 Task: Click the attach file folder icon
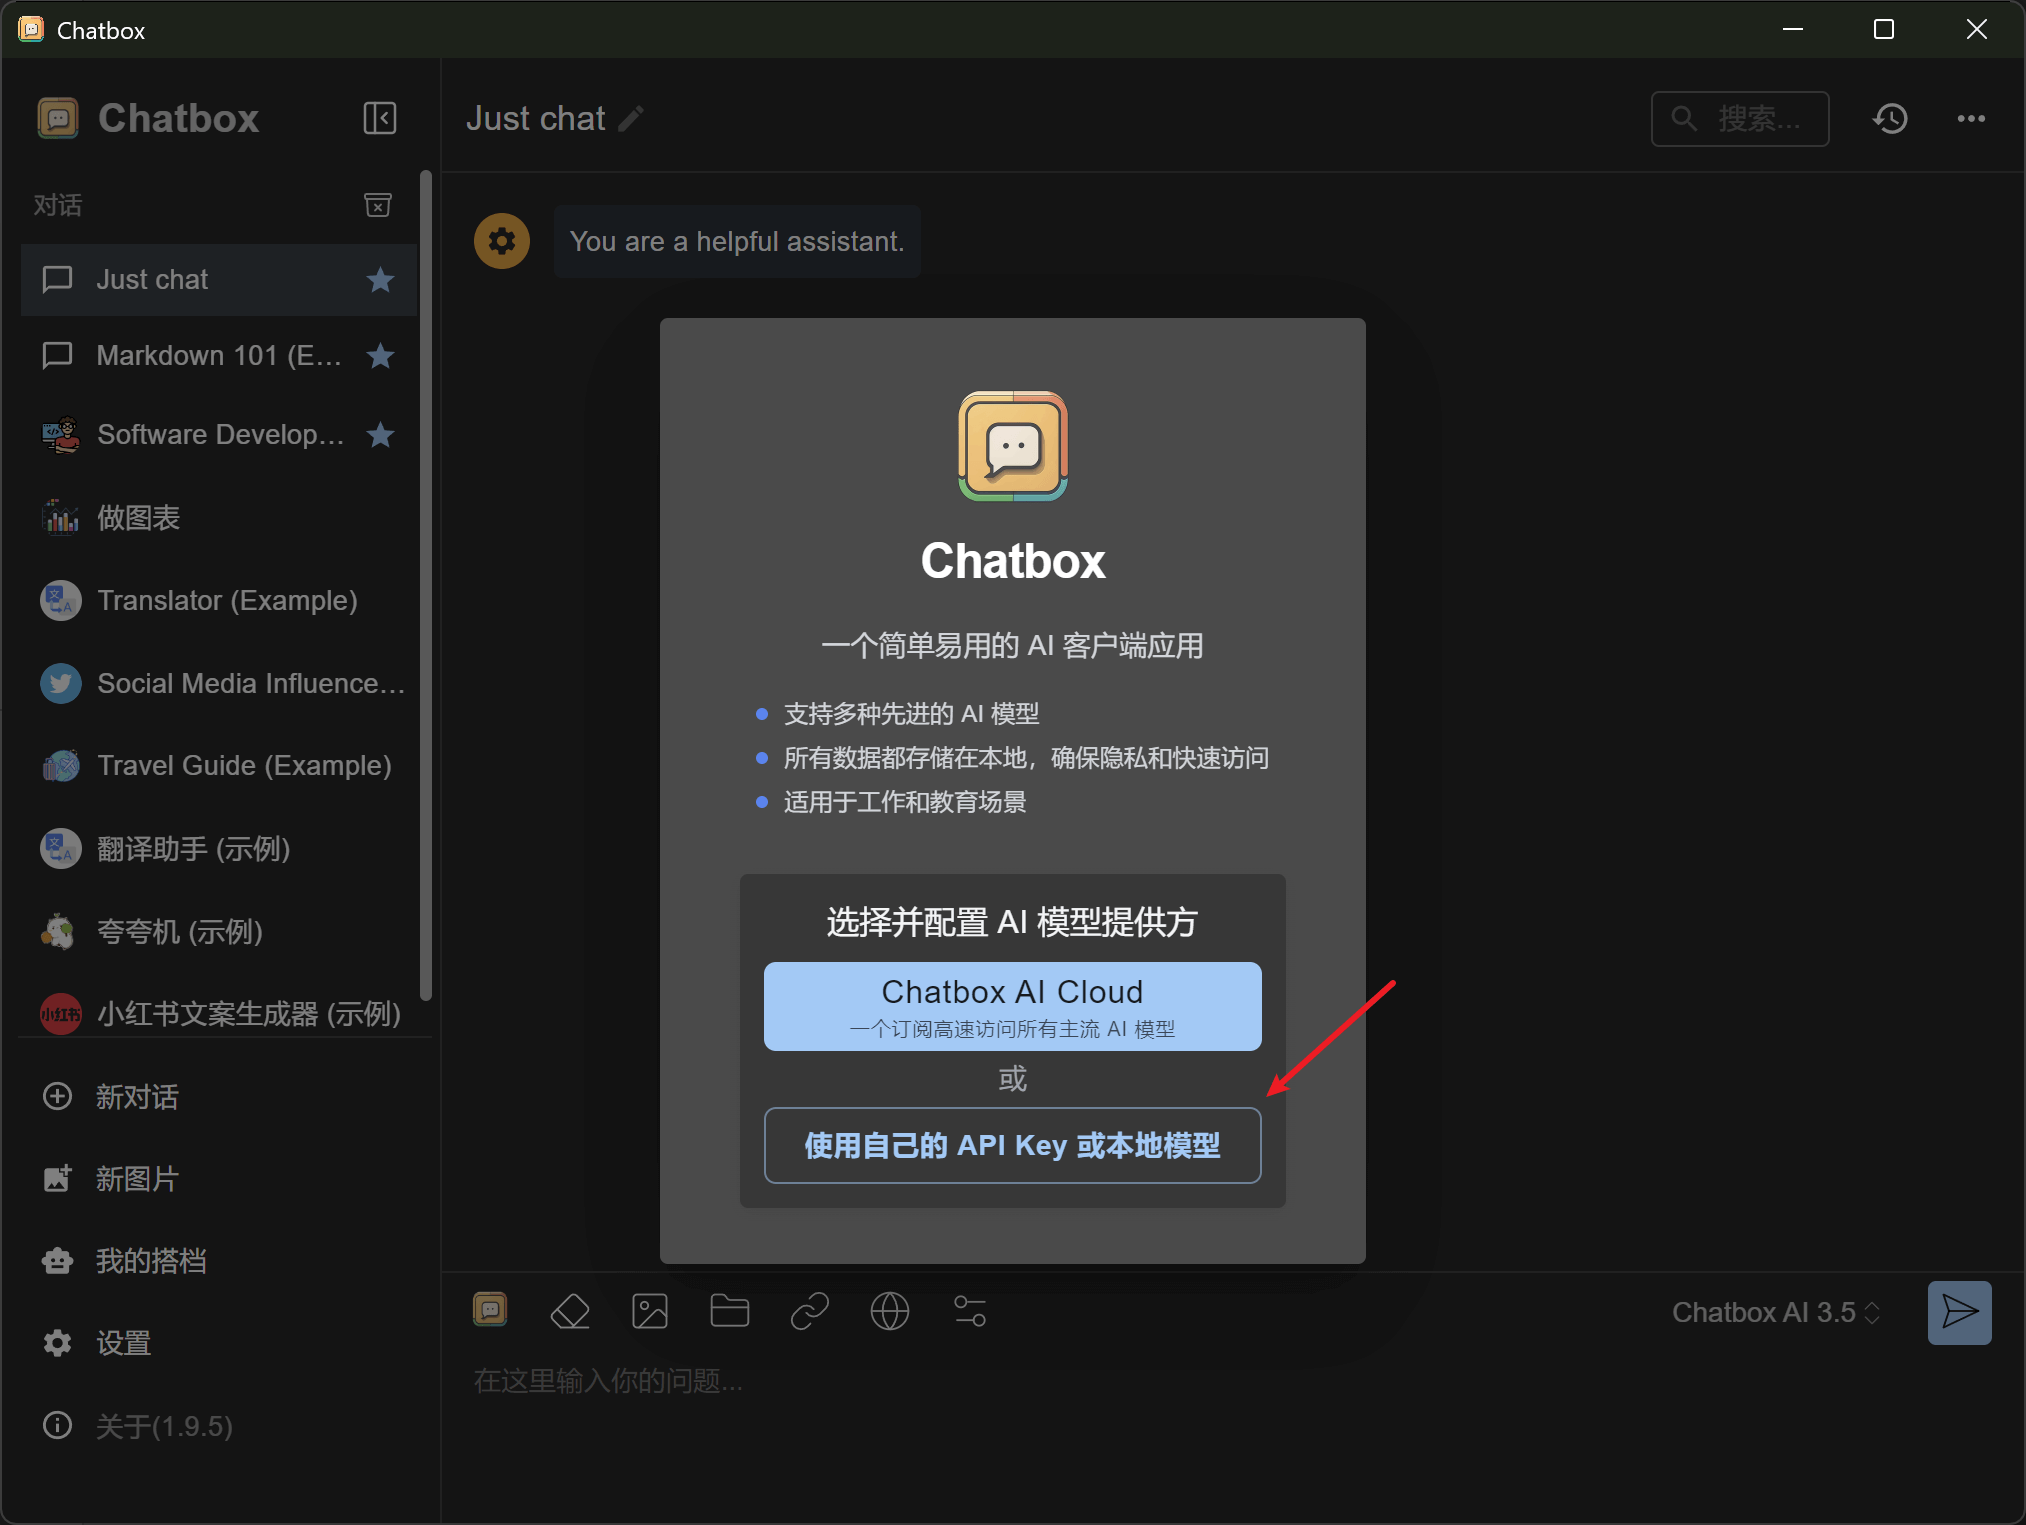729,1311
